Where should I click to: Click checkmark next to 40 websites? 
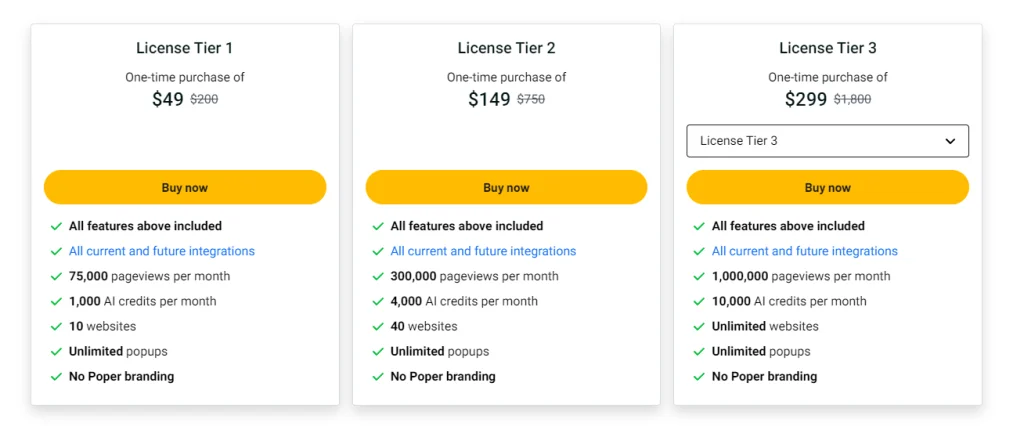[378, 327]
